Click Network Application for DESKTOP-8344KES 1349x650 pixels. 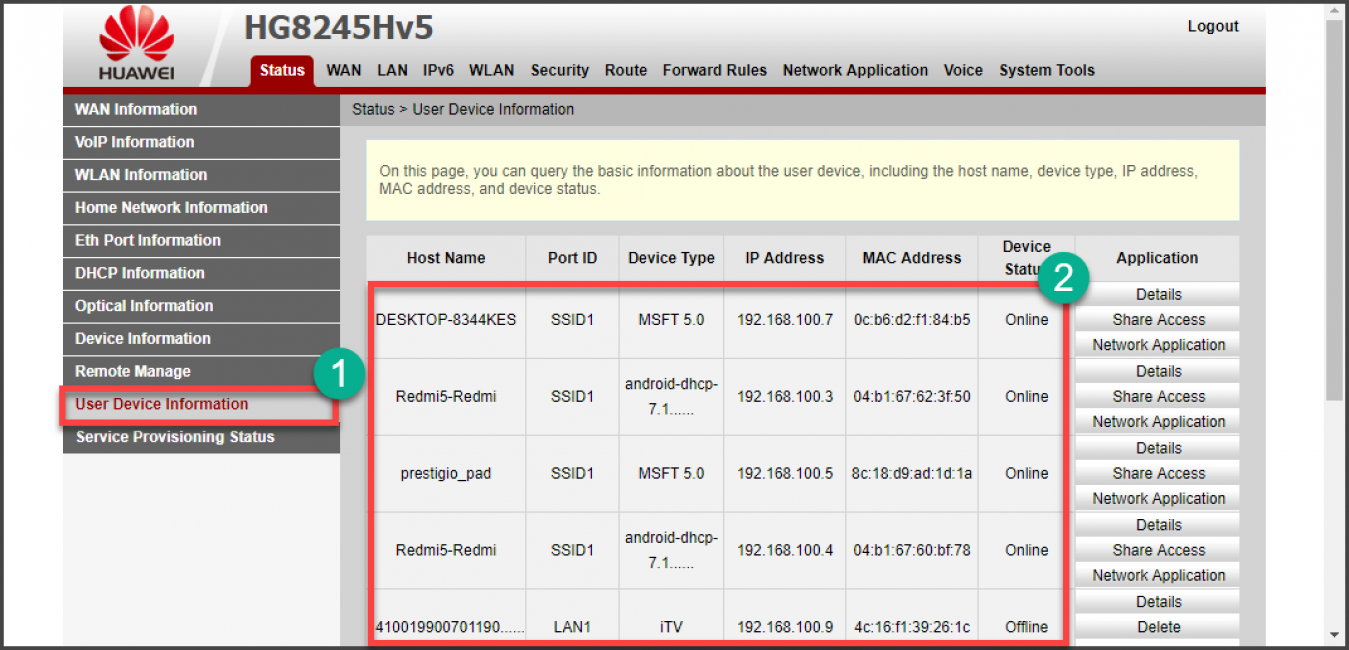point(1158,345)
